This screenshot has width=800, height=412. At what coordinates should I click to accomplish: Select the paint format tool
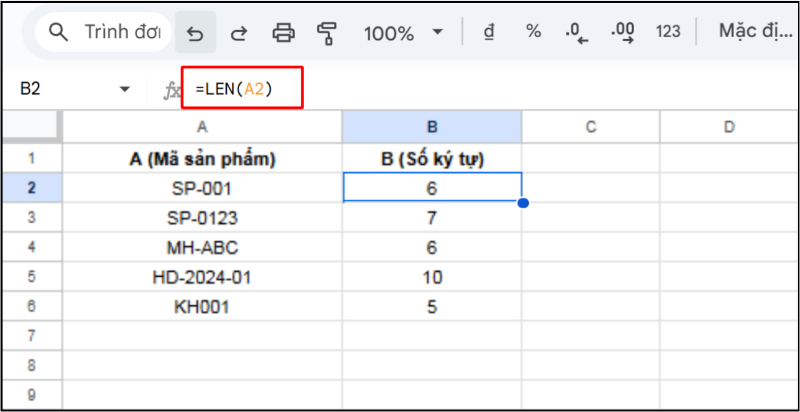(327, 33)
